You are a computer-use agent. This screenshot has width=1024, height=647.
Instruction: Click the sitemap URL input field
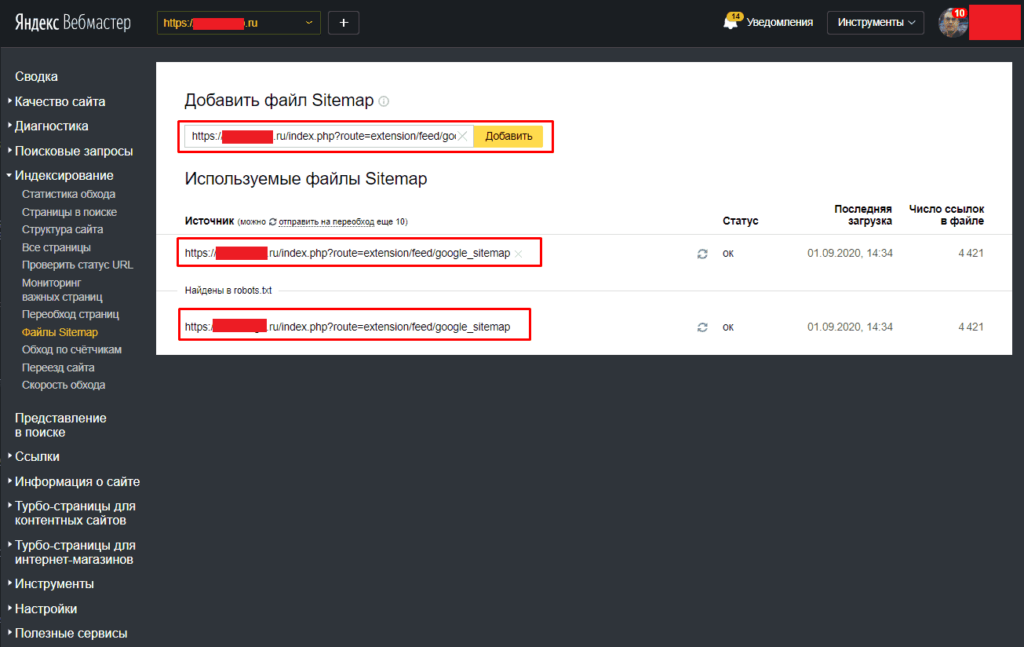click(320, 136)
